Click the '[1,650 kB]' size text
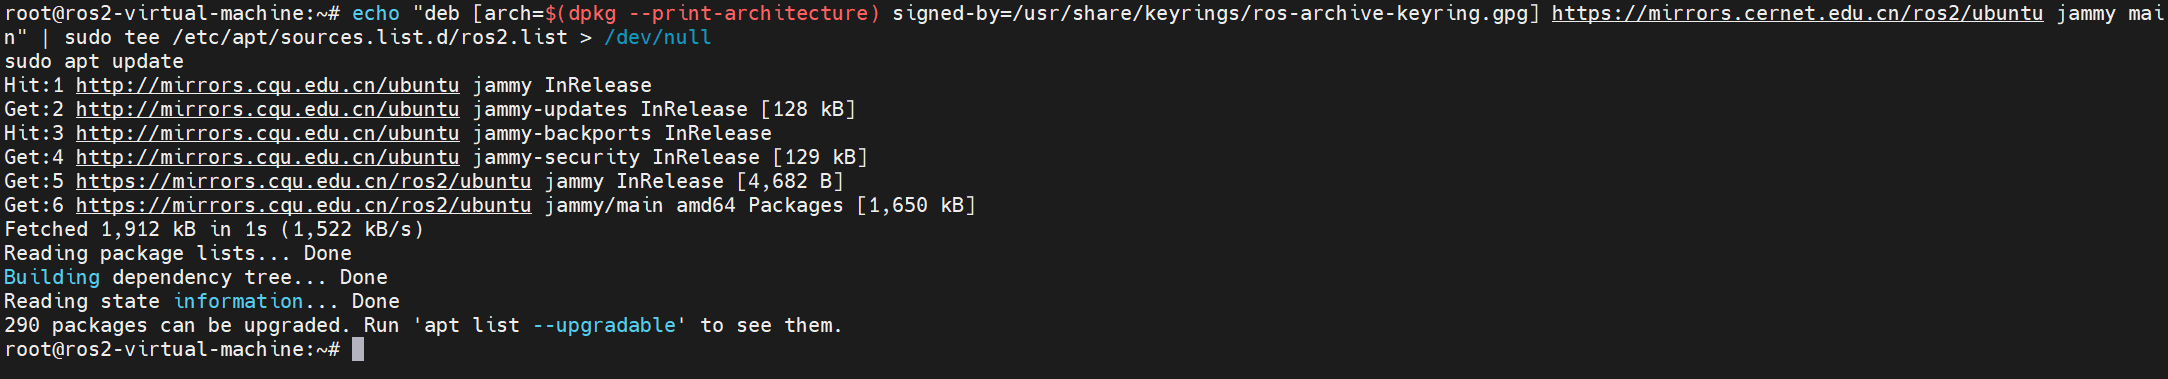 [x=916, y=206]
